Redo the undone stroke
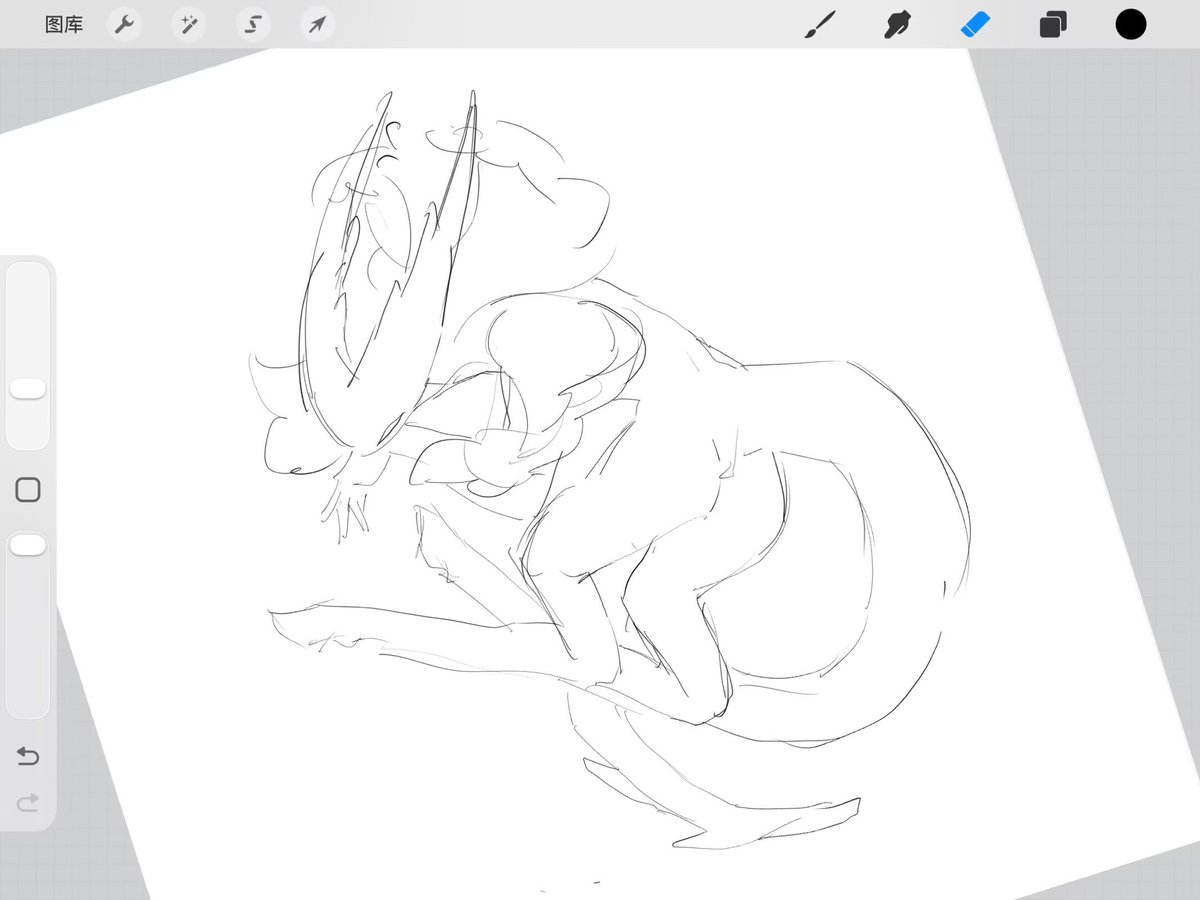The height and width of the screenshot is (900, 1200). point(28,802)
